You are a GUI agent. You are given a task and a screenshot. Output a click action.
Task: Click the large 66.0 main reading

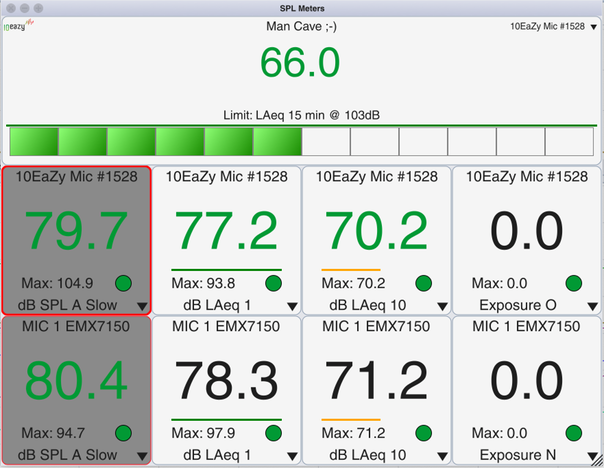click(301, 62)
